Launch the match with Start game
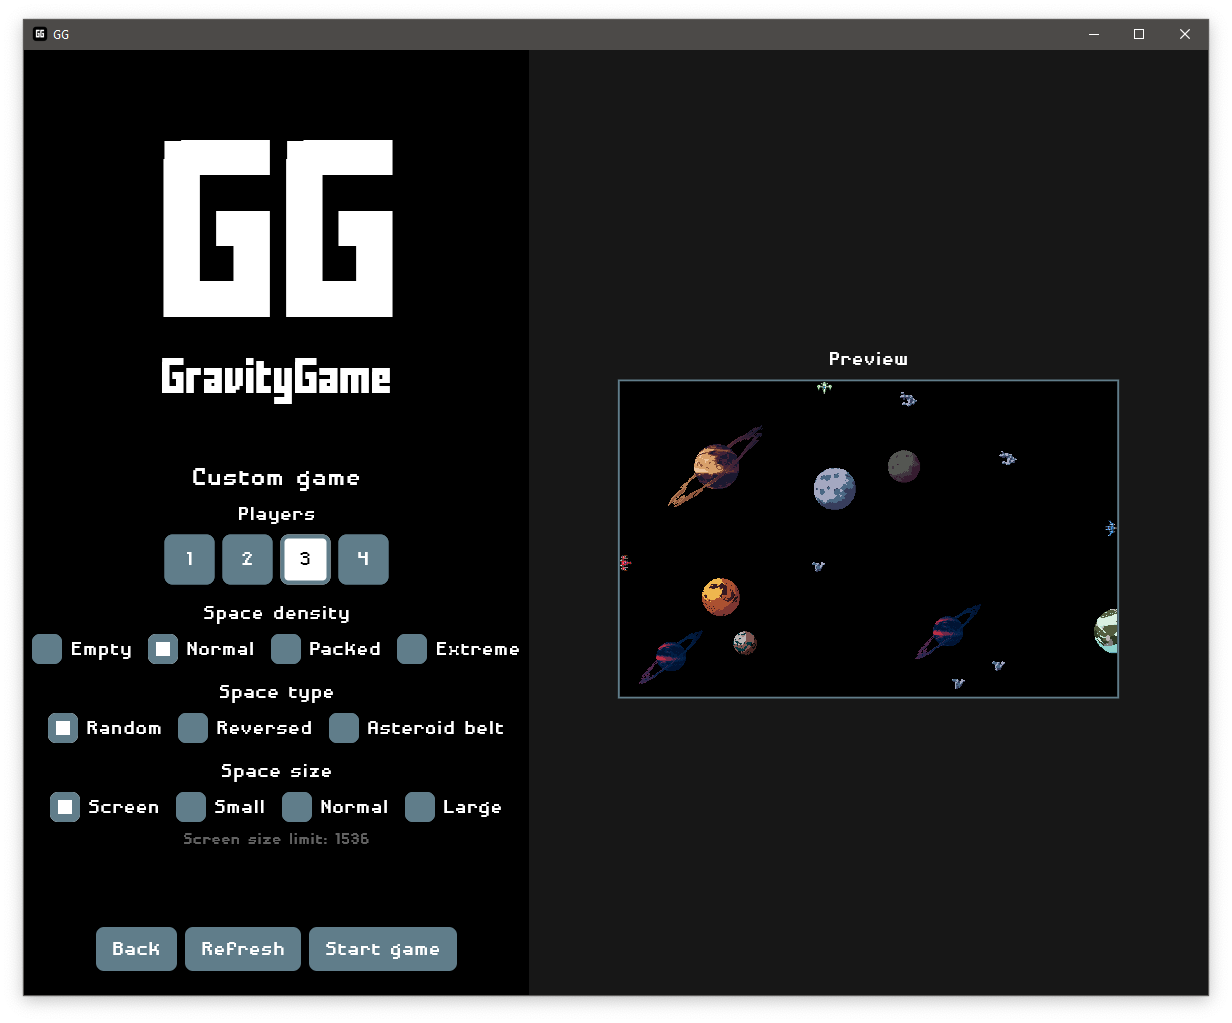Viewport: 1232px width, 1023px height. (x=383, y=949)
